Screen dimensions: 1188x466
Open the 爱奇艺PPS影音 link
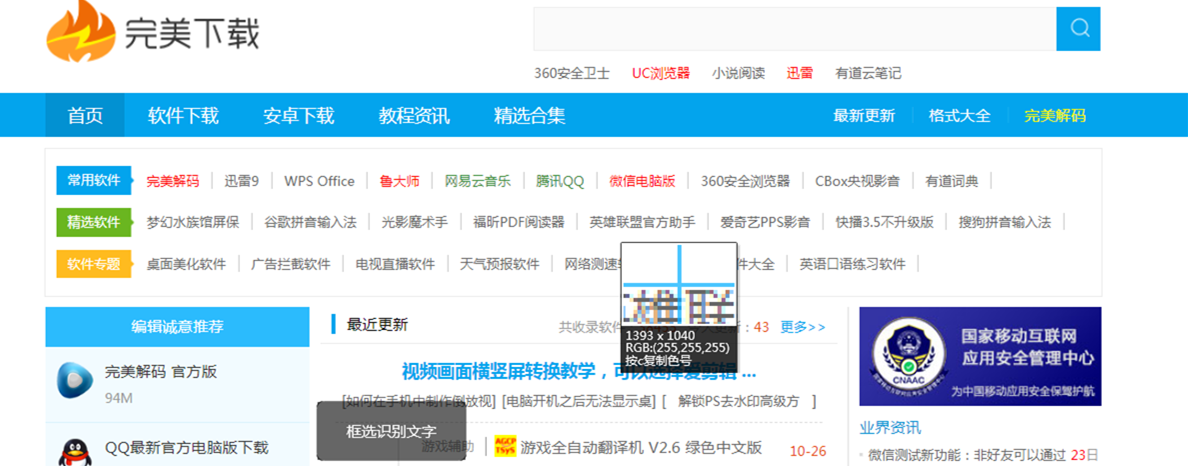pyautogui.click(x=765, y=222)
